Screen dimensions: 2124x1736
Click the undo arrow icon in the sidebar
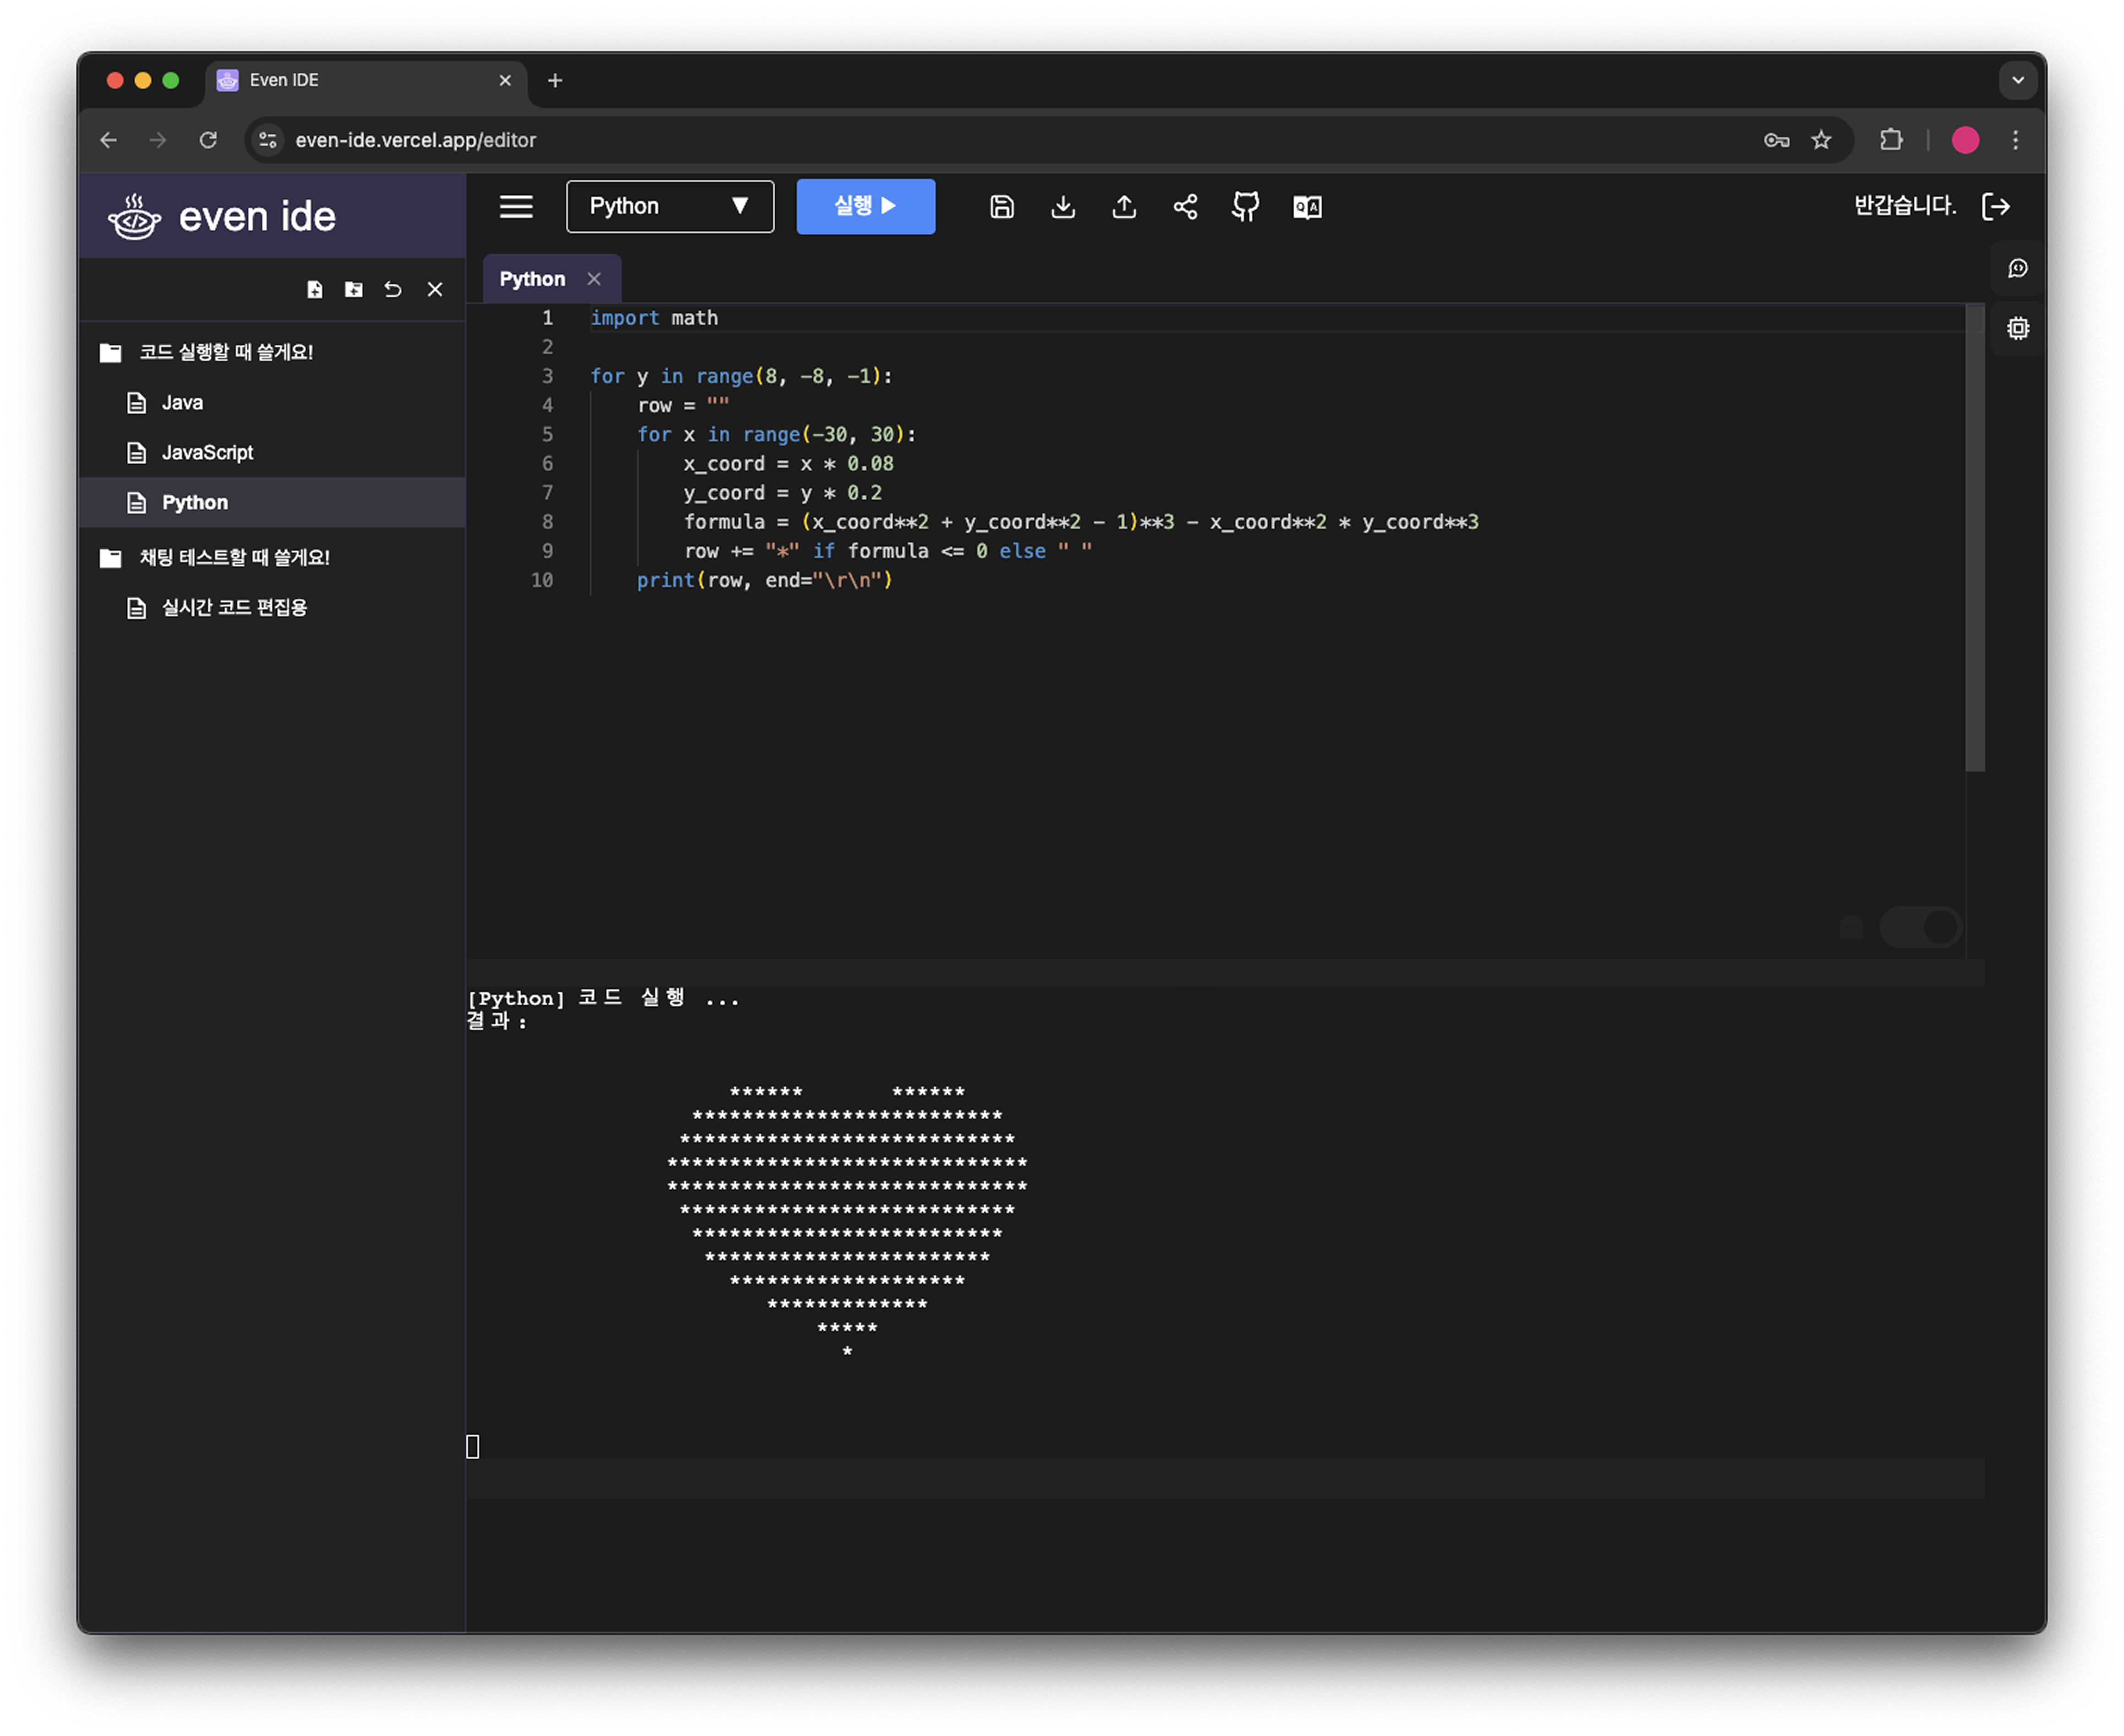(x=393, y=289)
